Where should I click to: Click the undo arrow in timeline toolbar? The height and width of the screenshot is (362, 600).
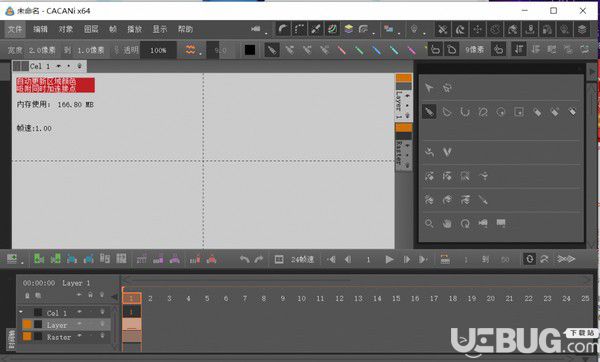245,259
